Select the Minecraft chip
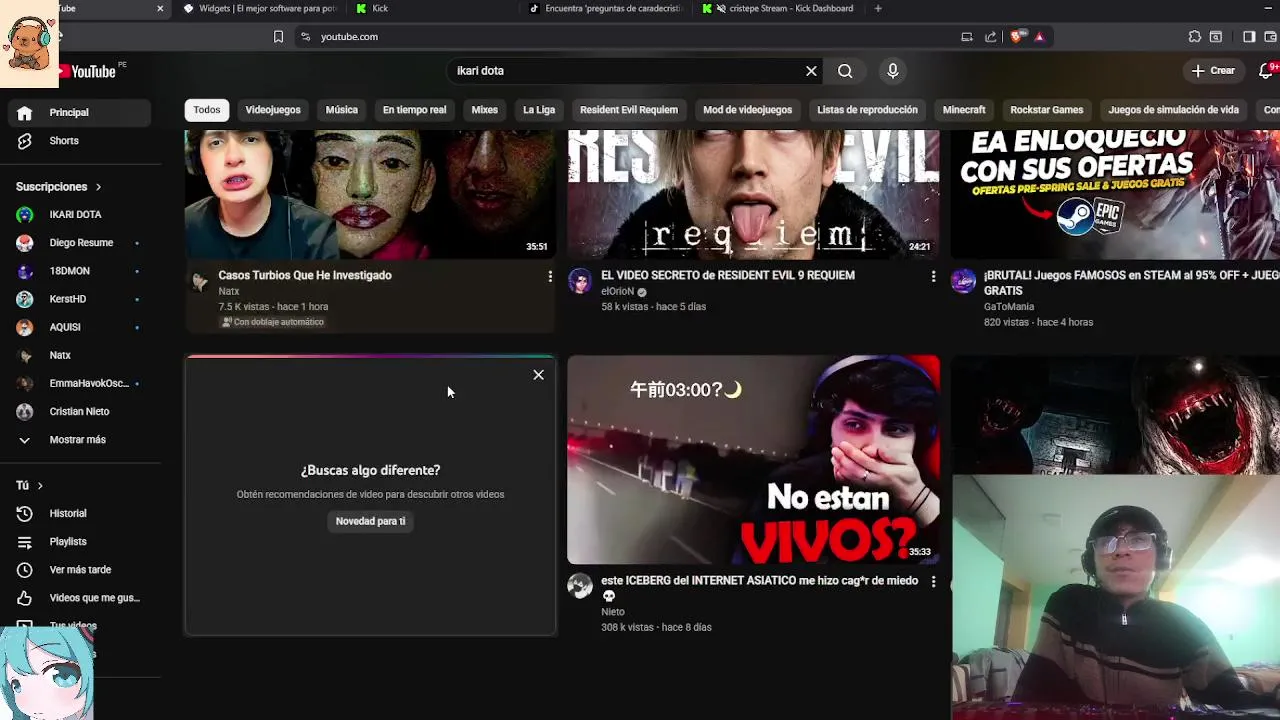This screenshot has width=1280, height=720. [x=964, y=110]
